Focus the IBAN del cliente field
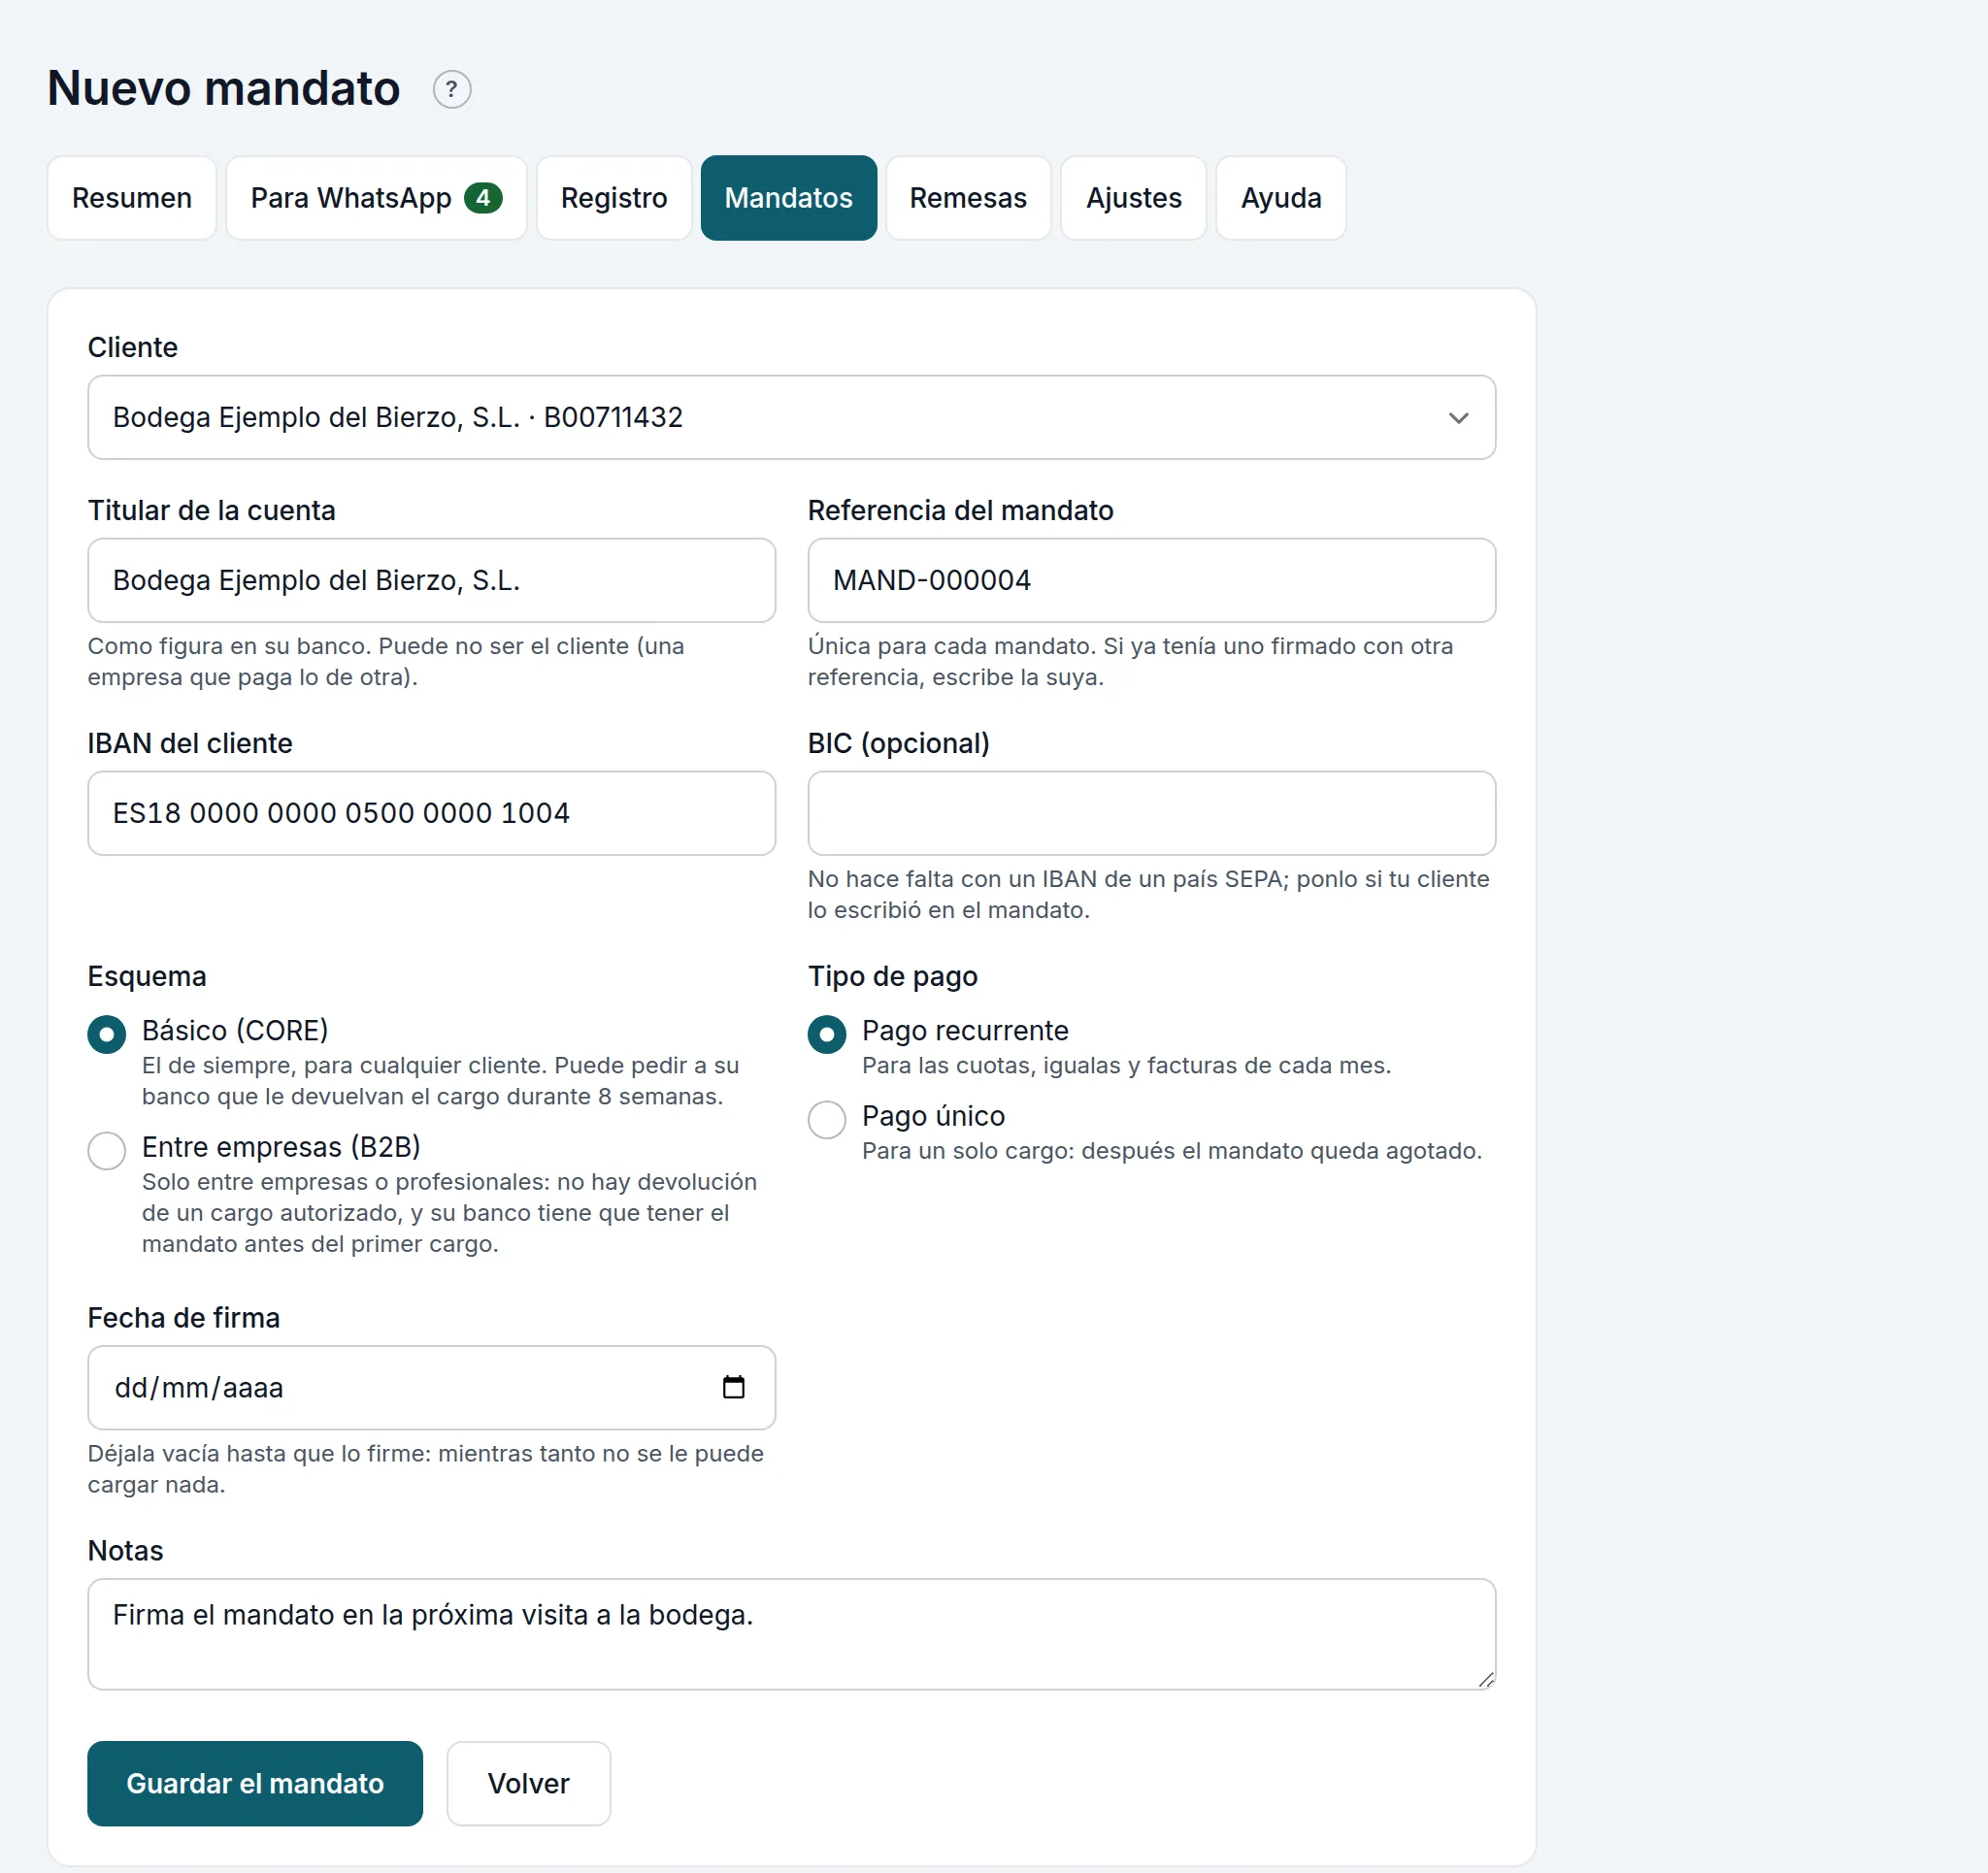Screen dimensions: 1988x1873 [x=431, y=813]
